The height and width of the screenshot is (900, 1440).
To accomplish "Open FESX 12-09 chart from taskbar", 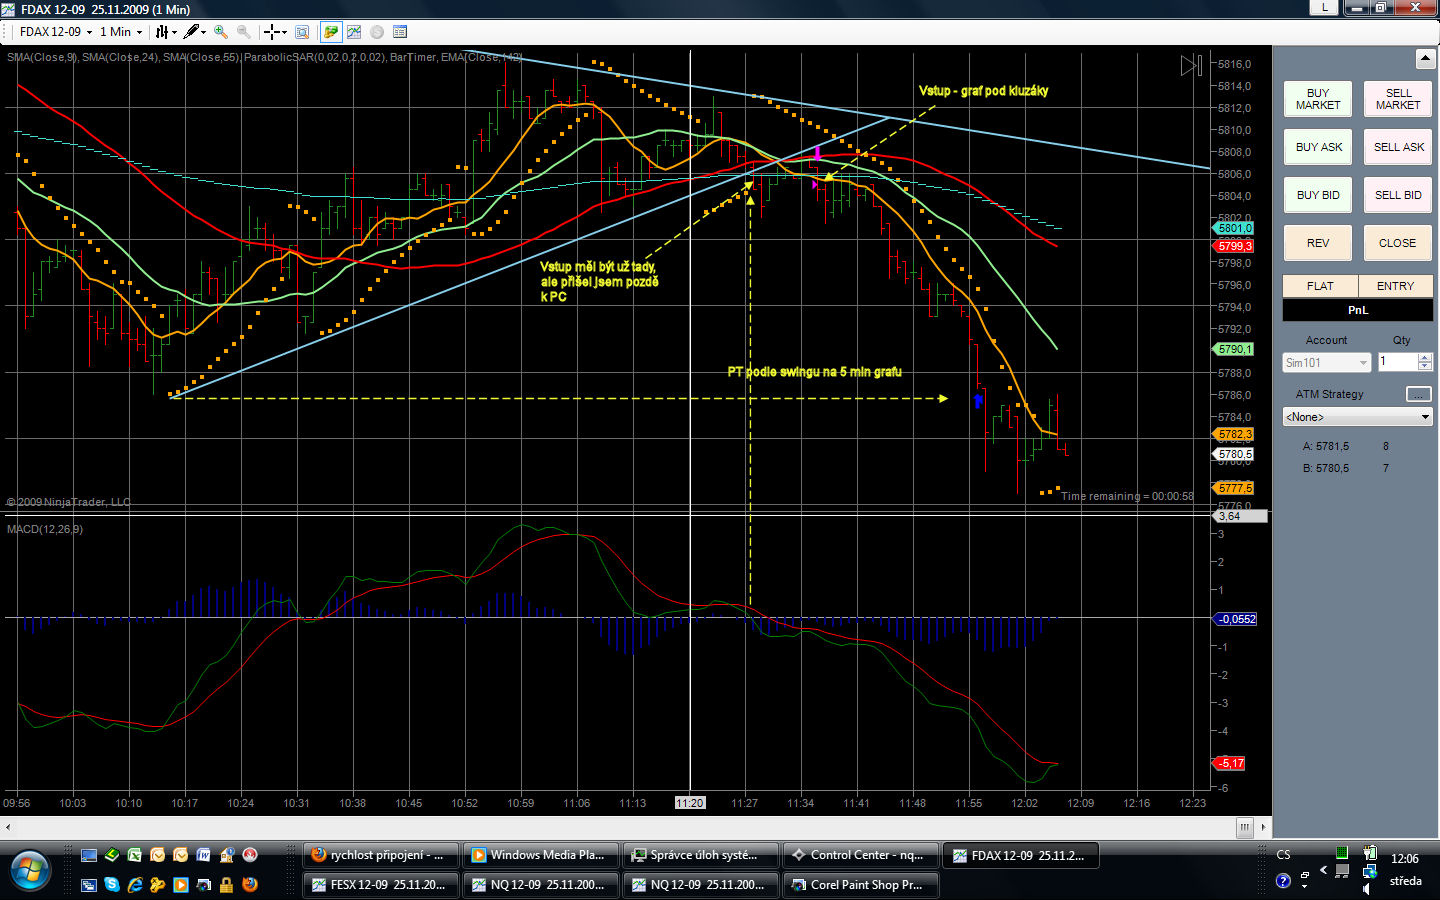I will click(x=380, y=884).
